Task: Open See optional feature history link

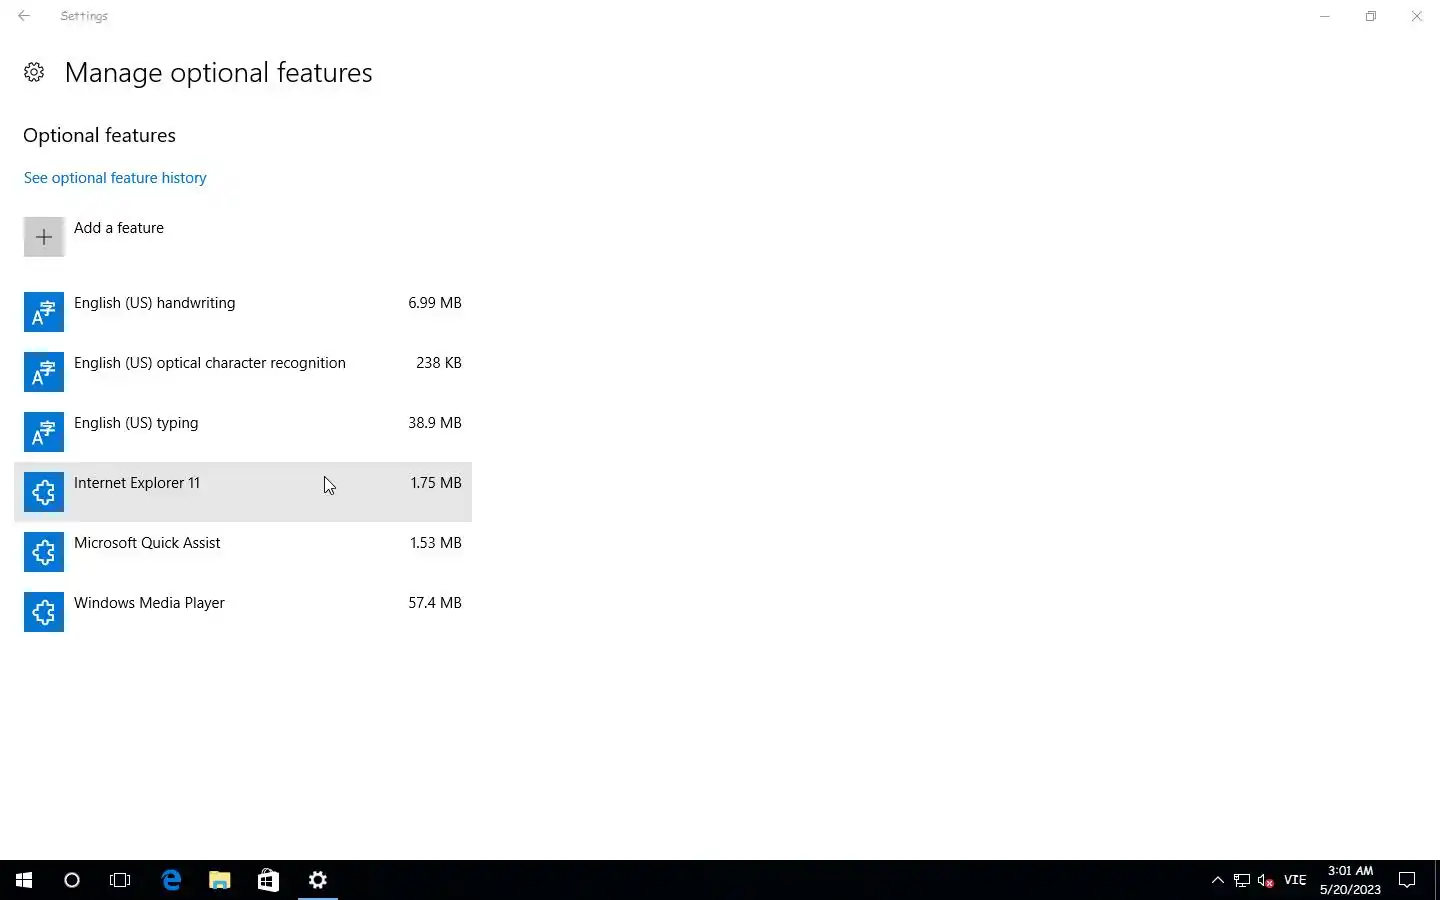Action: click(x=115, y=178)
